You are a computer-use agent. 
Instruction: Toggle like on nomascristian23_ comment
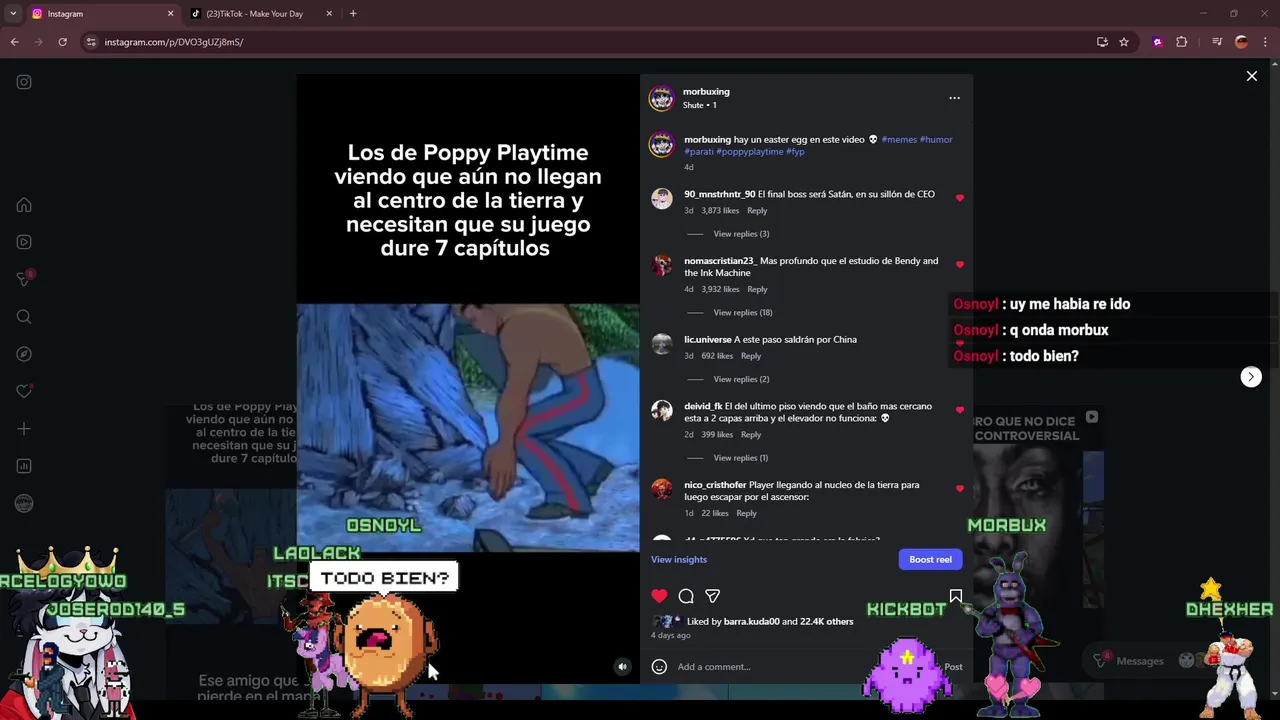[x=960, y=265]
